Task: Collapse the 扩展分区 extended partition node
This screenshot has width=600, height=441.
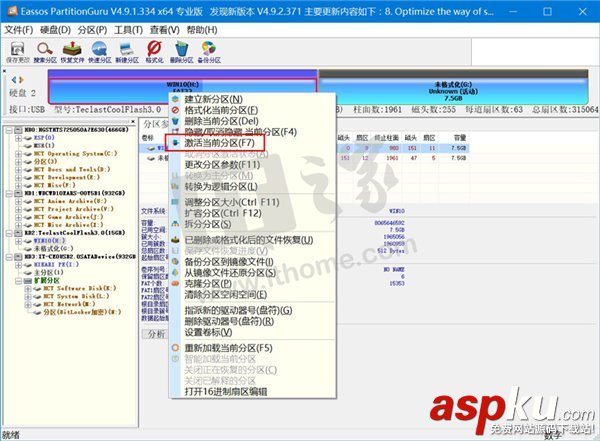Action: (x=18, y=281)
